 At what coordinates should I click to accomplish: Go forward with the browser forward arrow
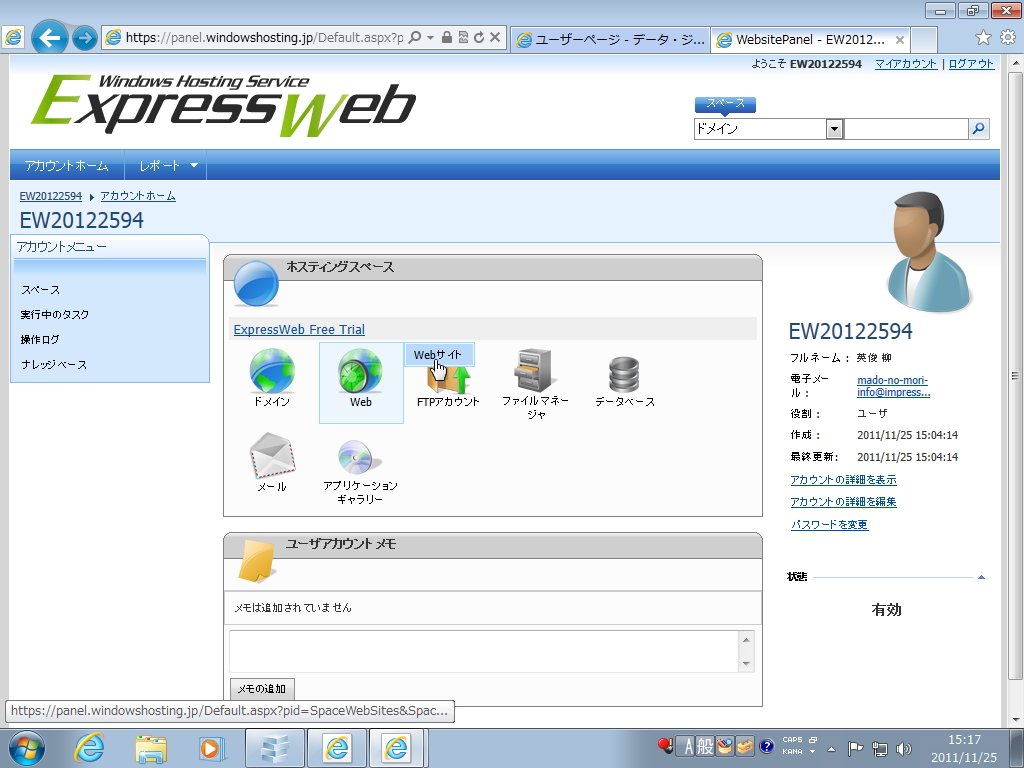click(x=84, y=38)
